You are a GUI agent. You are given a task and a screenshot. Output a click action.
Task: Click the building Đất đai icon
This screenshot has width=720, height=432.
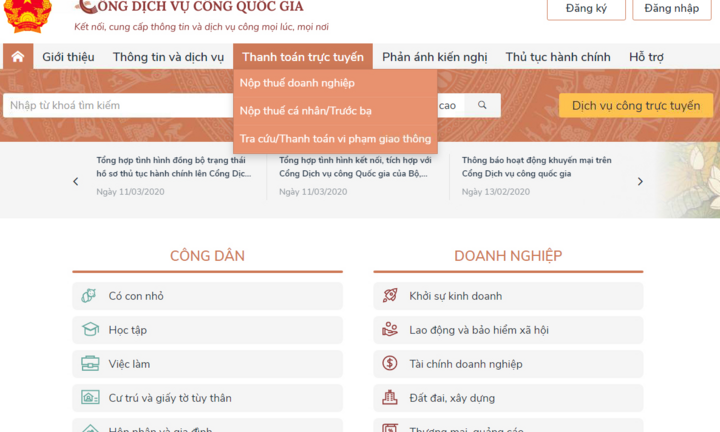[x=390, y=397]
